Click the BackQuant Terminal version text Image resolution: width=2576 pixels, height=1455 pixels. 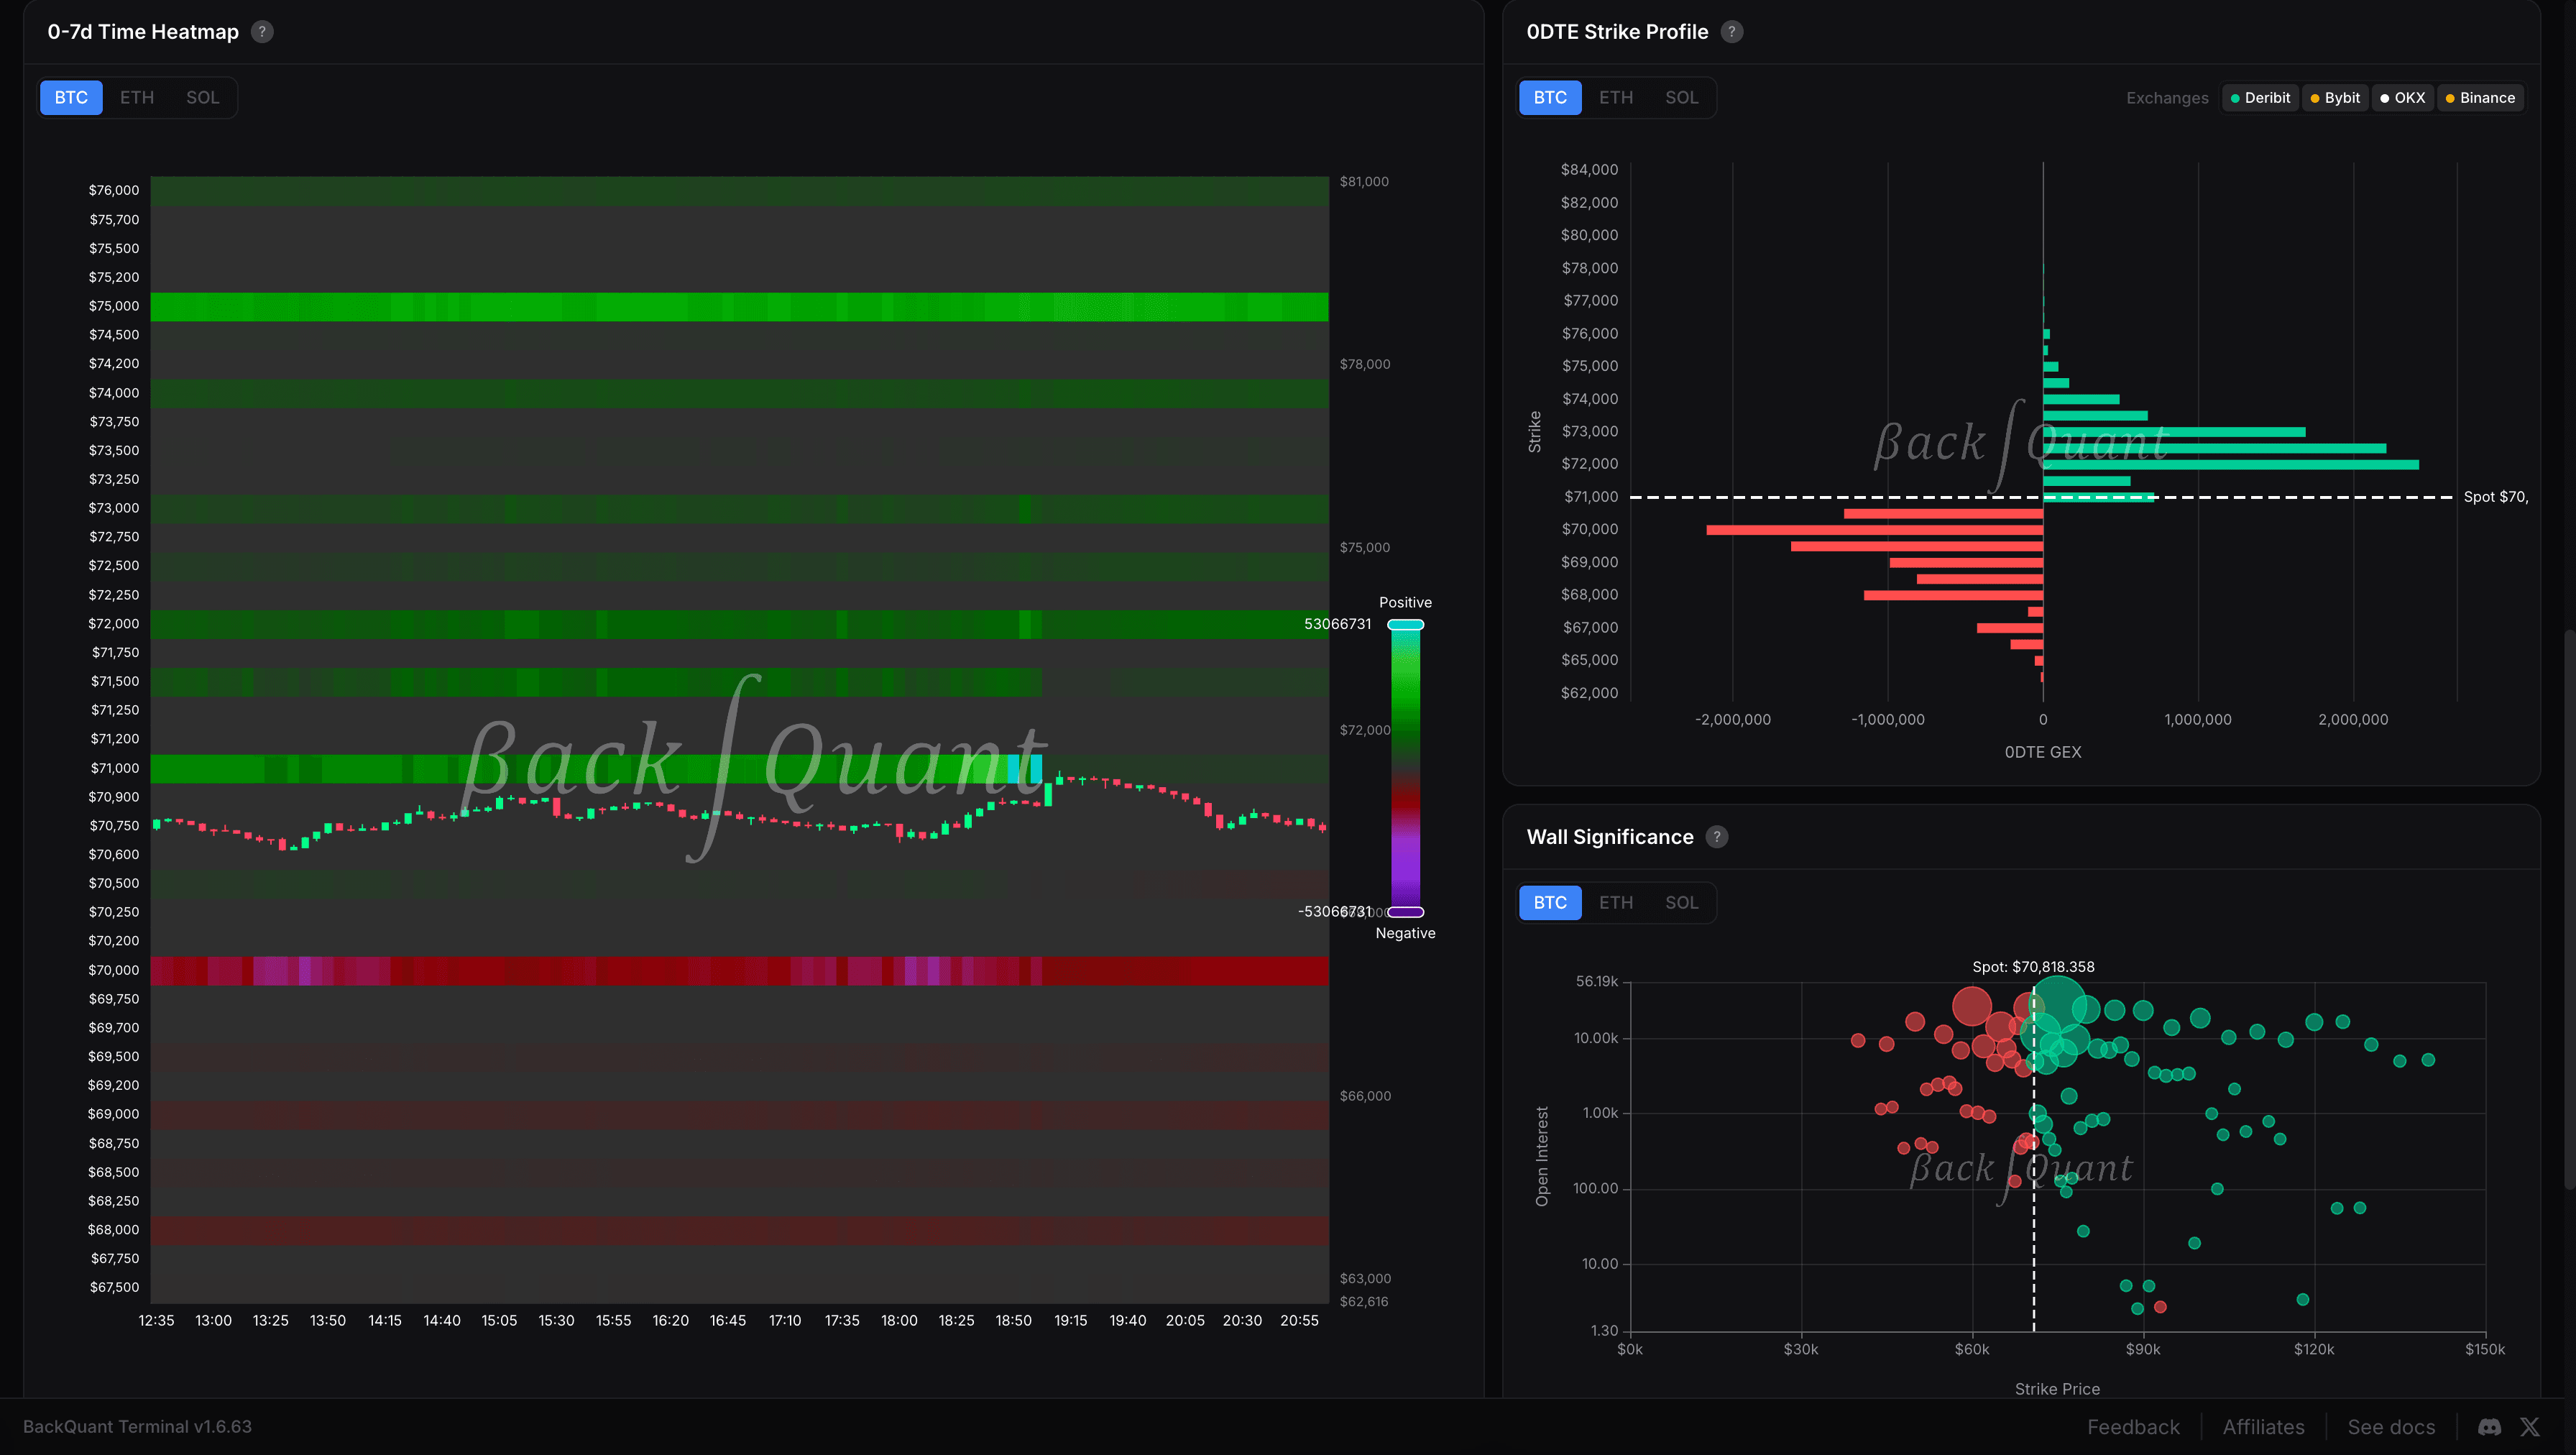point(138,1426)
